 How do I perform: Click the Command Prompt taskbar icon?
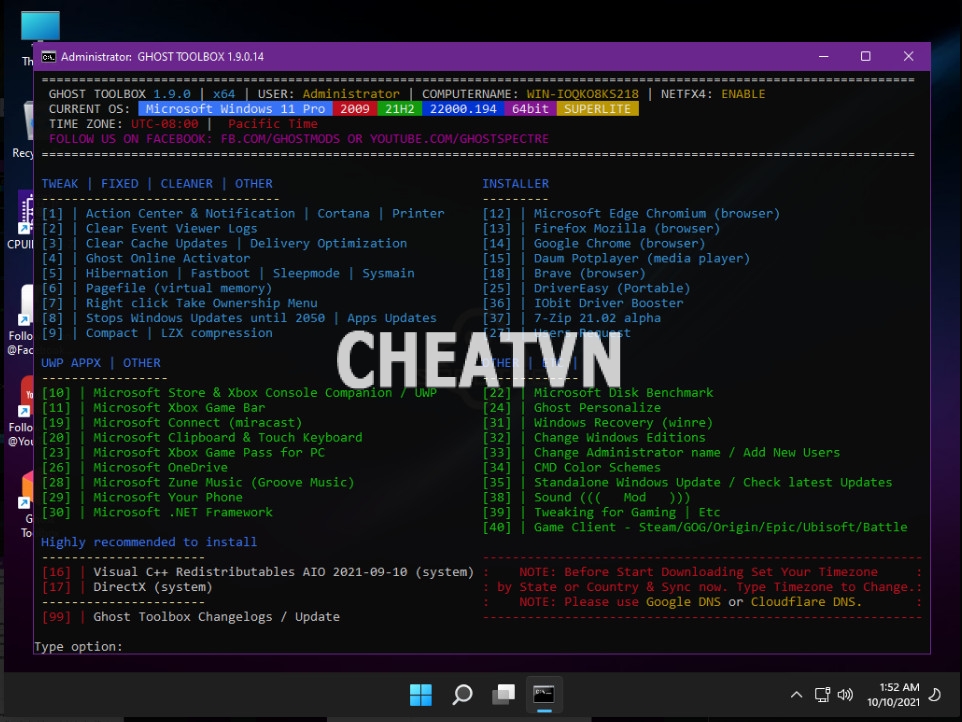point(544,694)
